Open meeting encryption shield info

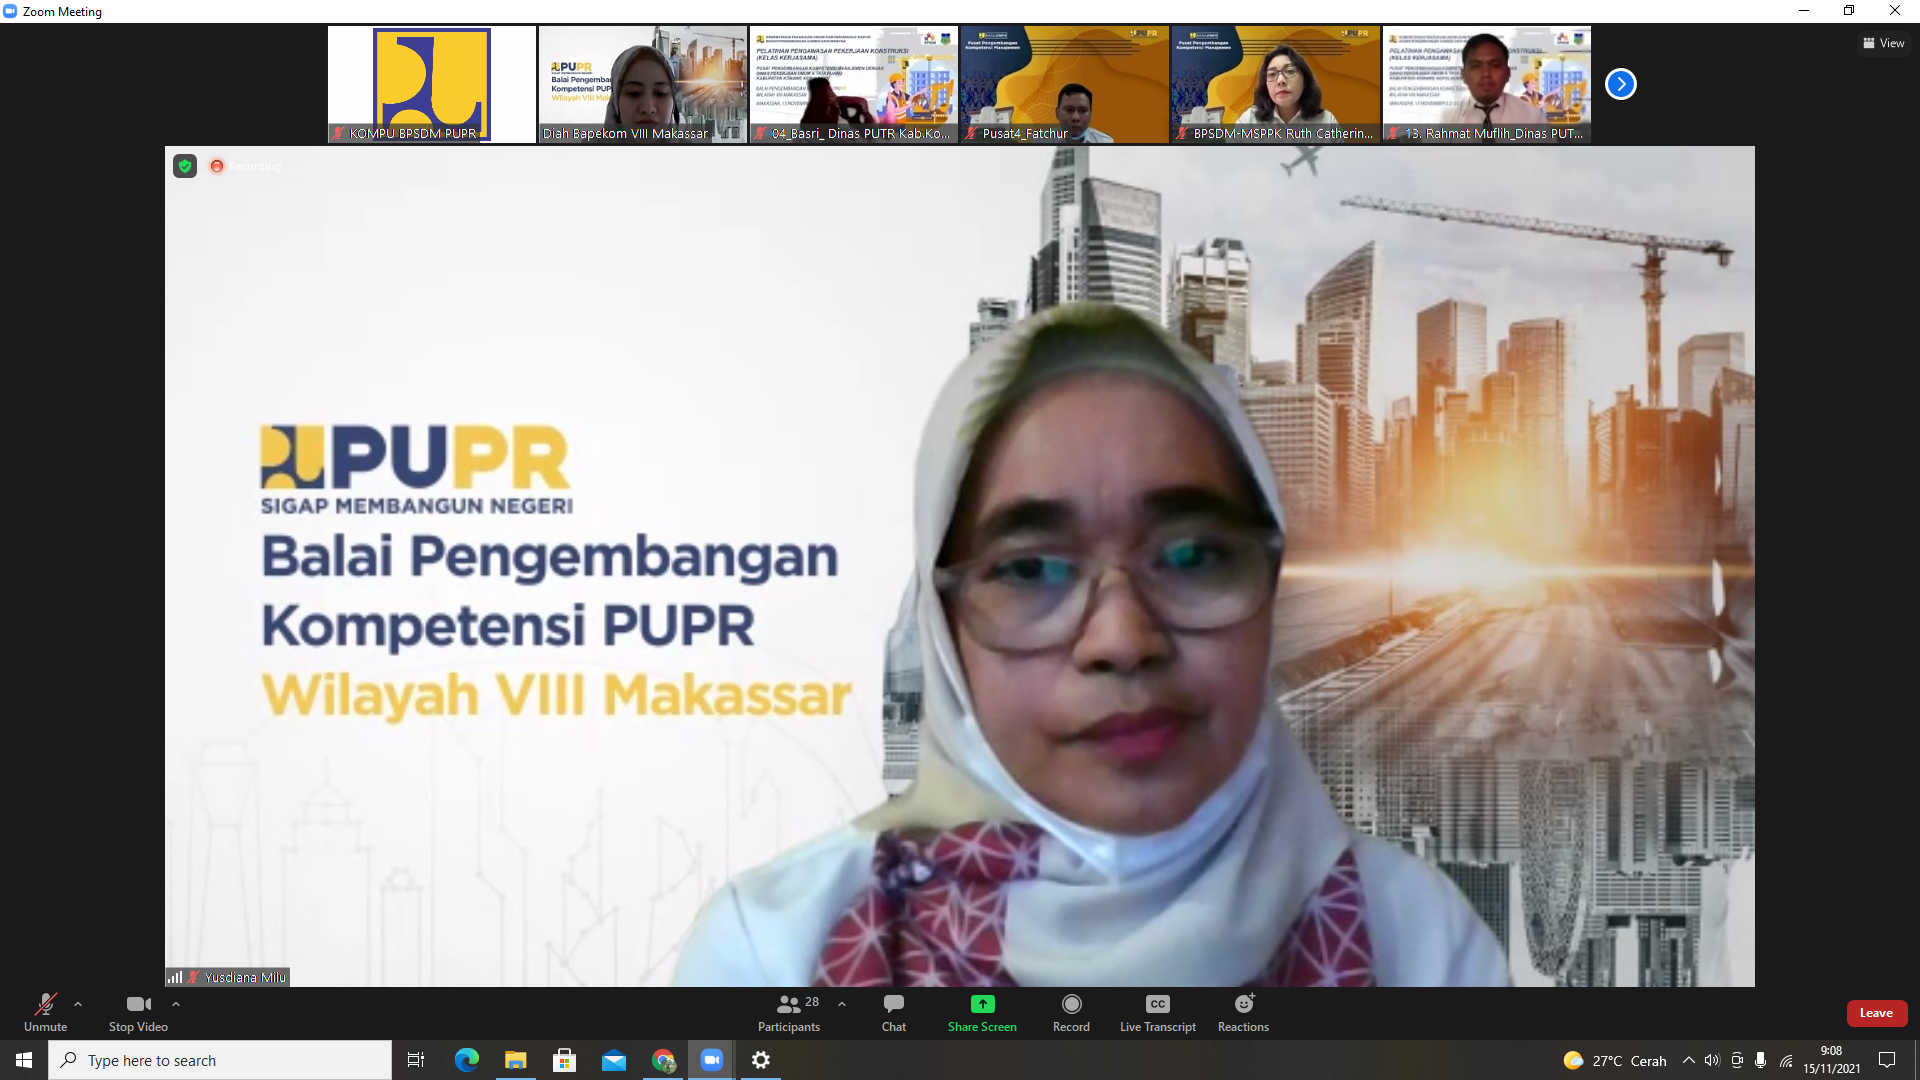[185, 166]
